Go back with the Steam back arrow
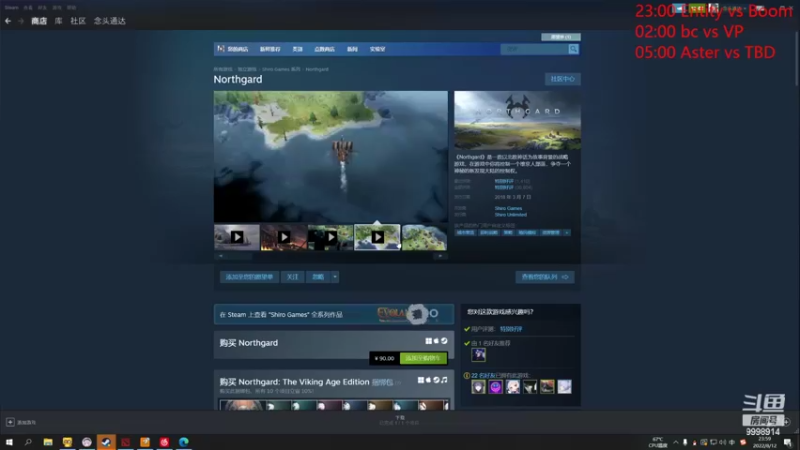The image size is (800, 450). (8, 21)
